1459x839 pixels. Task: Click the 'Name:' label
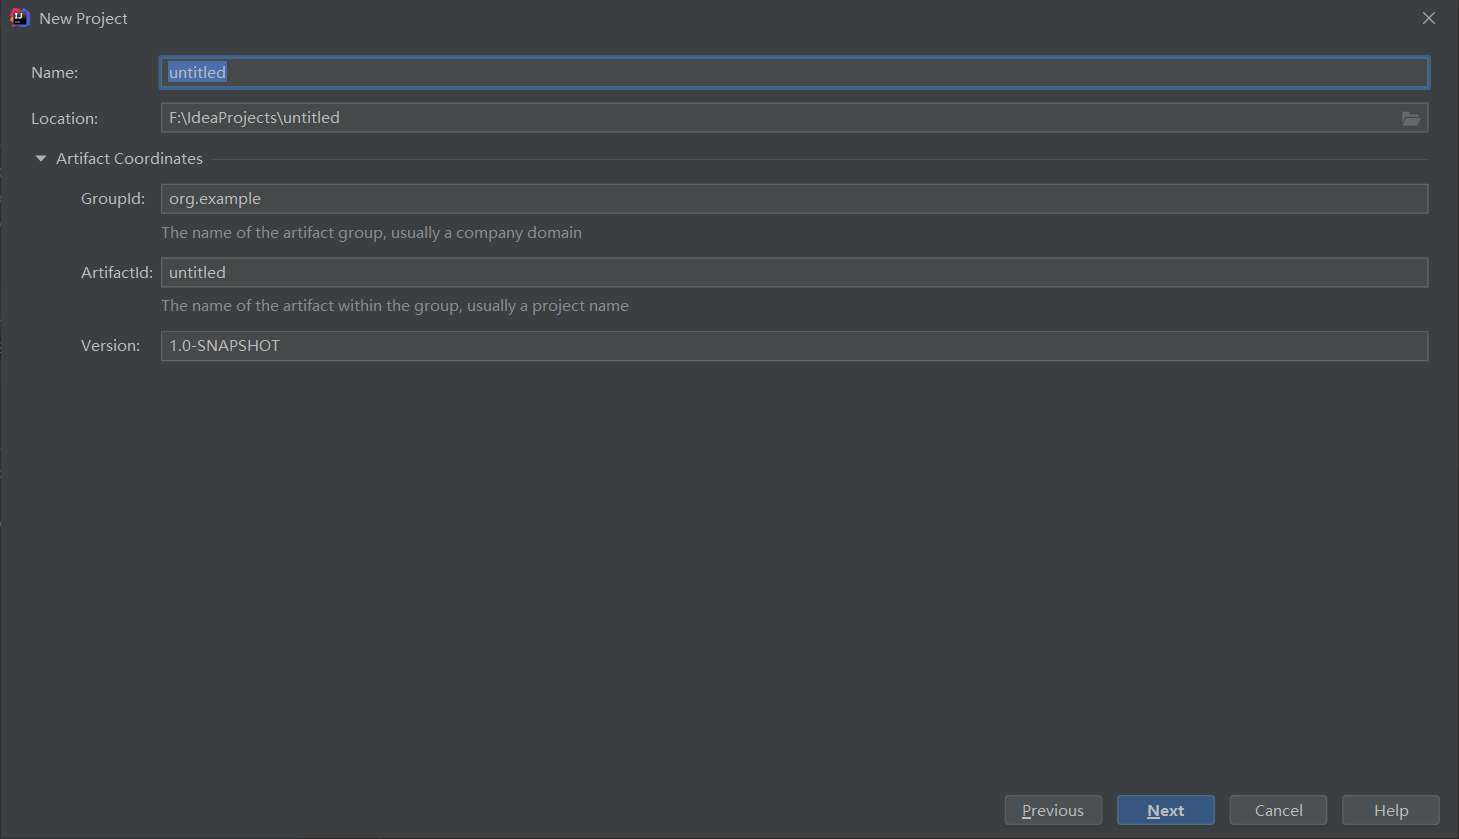(x=54, y=73)
